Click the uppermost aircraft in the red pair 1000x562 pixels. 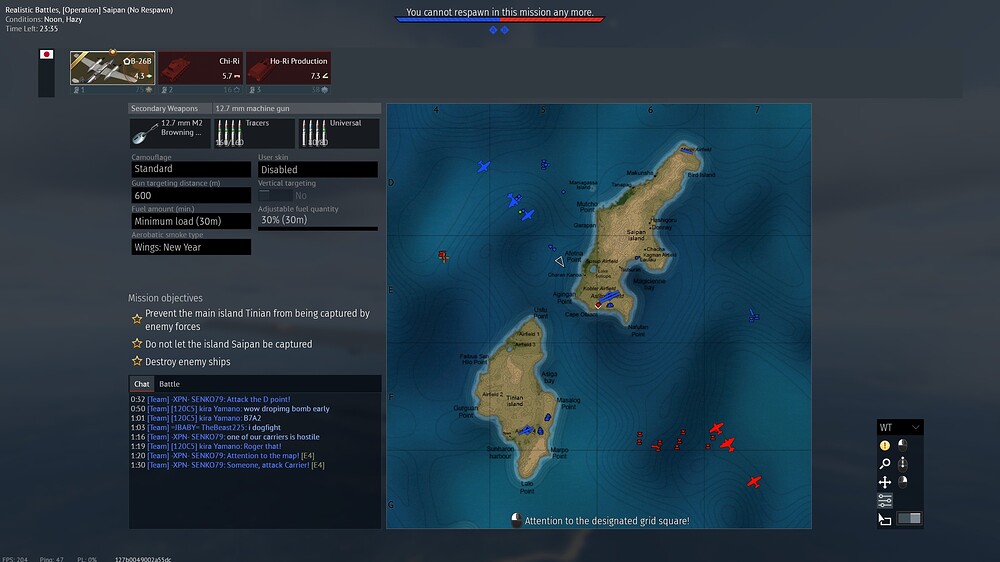click(716, 429)
